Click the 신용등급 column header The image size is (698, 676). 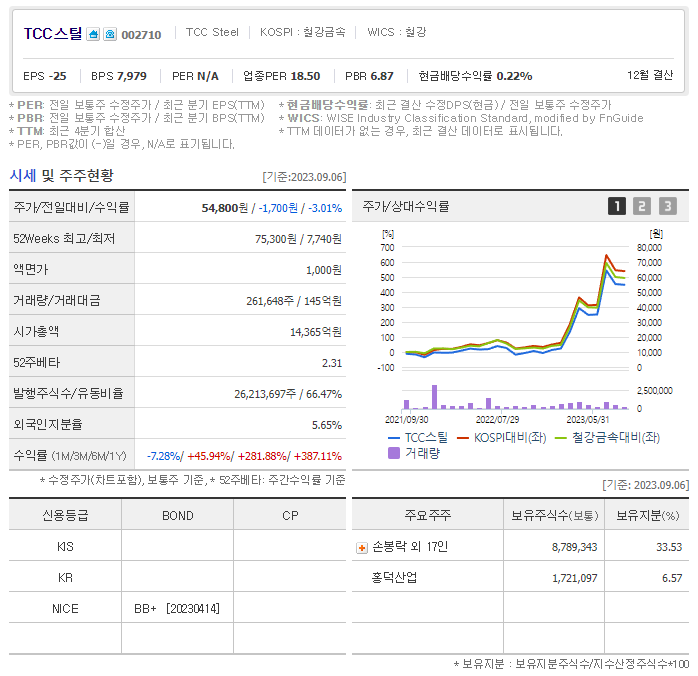click(65, 515)
